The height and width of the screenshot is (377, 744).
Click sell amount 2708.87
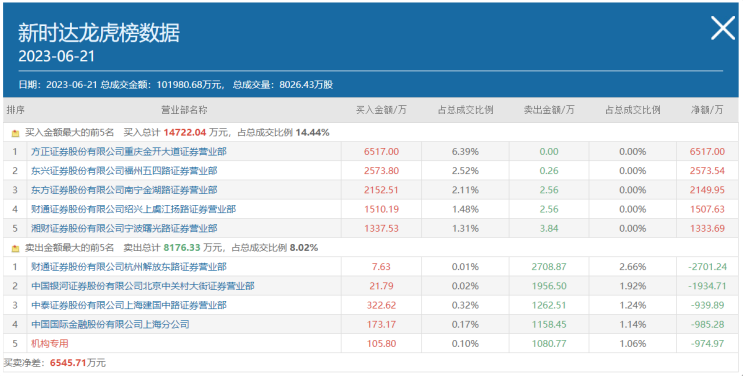(x=549, y=267)
